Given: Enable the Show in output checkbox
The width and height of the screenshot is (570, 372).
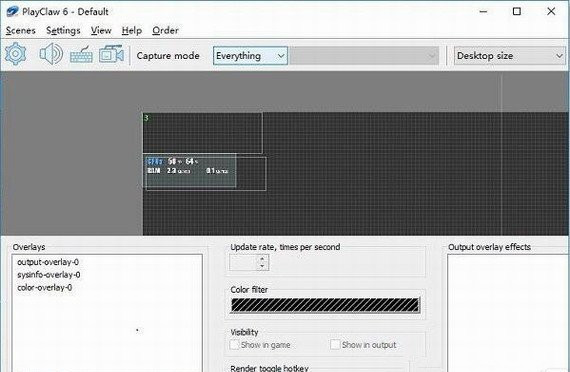Looking at the screenshot, I should point(335,344).
